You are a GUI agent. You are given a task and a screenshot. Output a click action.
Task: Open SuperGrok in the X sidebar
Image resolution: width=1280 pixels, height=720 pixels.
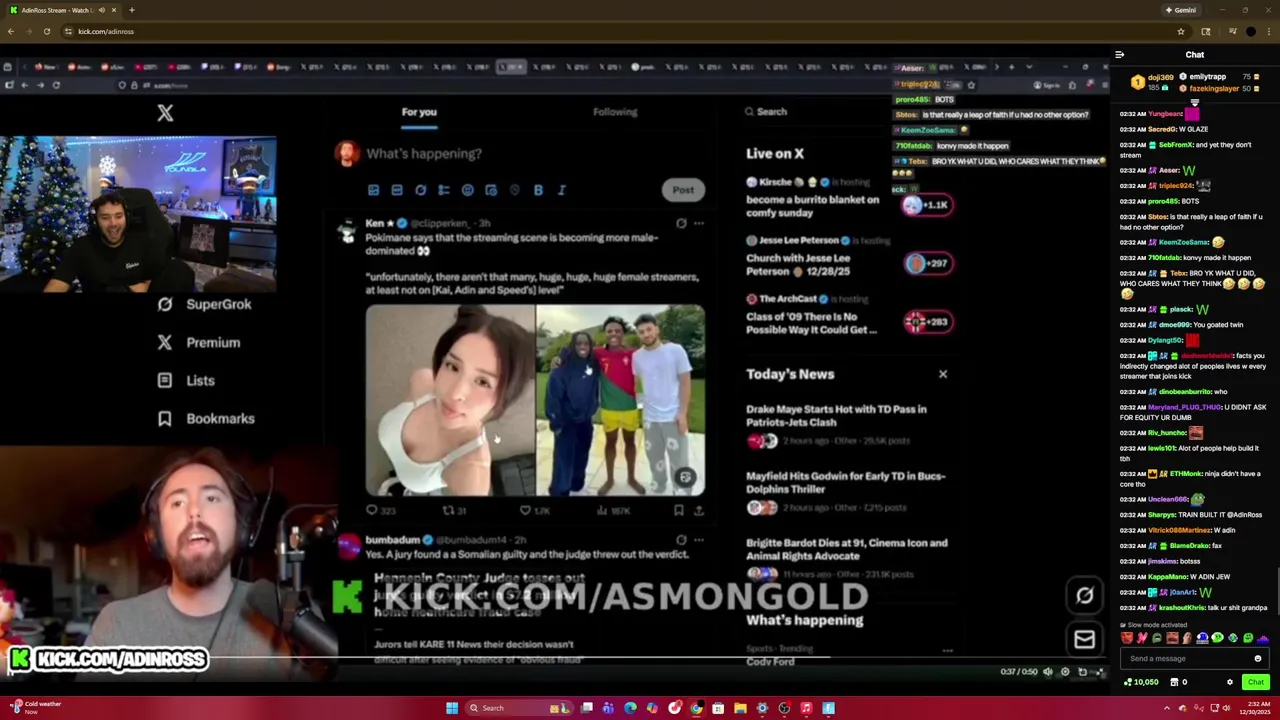(x=205, y=304)
